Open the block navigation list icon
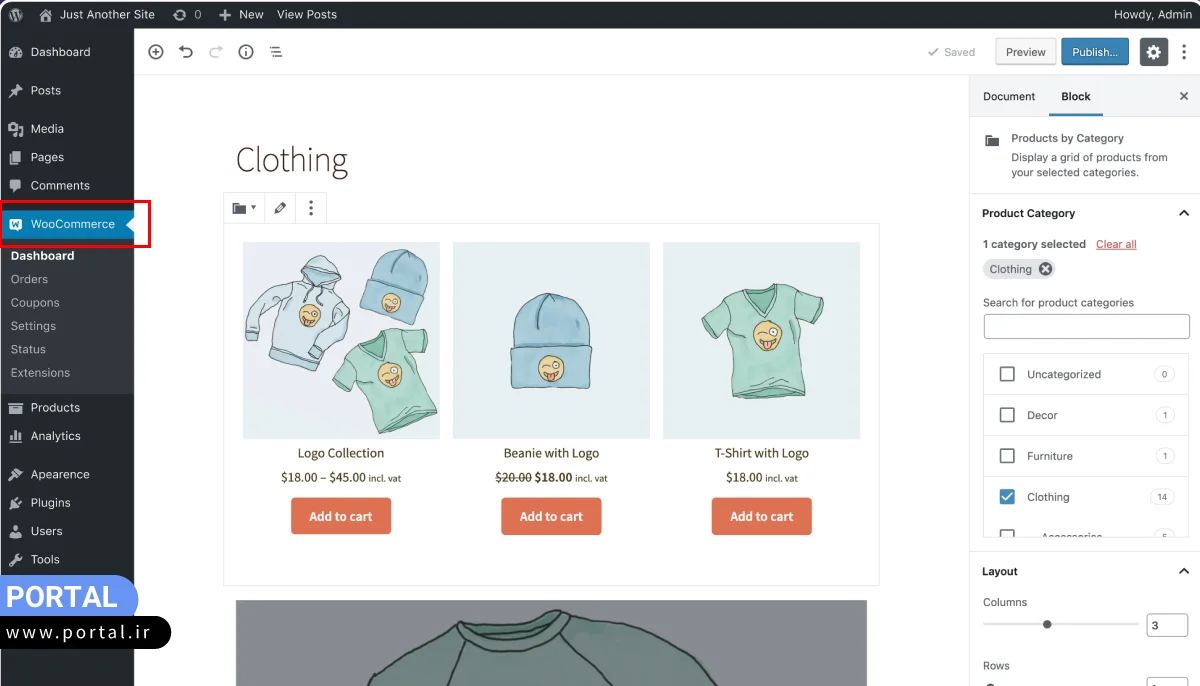 pyautogui.click(x=276, y=52)
